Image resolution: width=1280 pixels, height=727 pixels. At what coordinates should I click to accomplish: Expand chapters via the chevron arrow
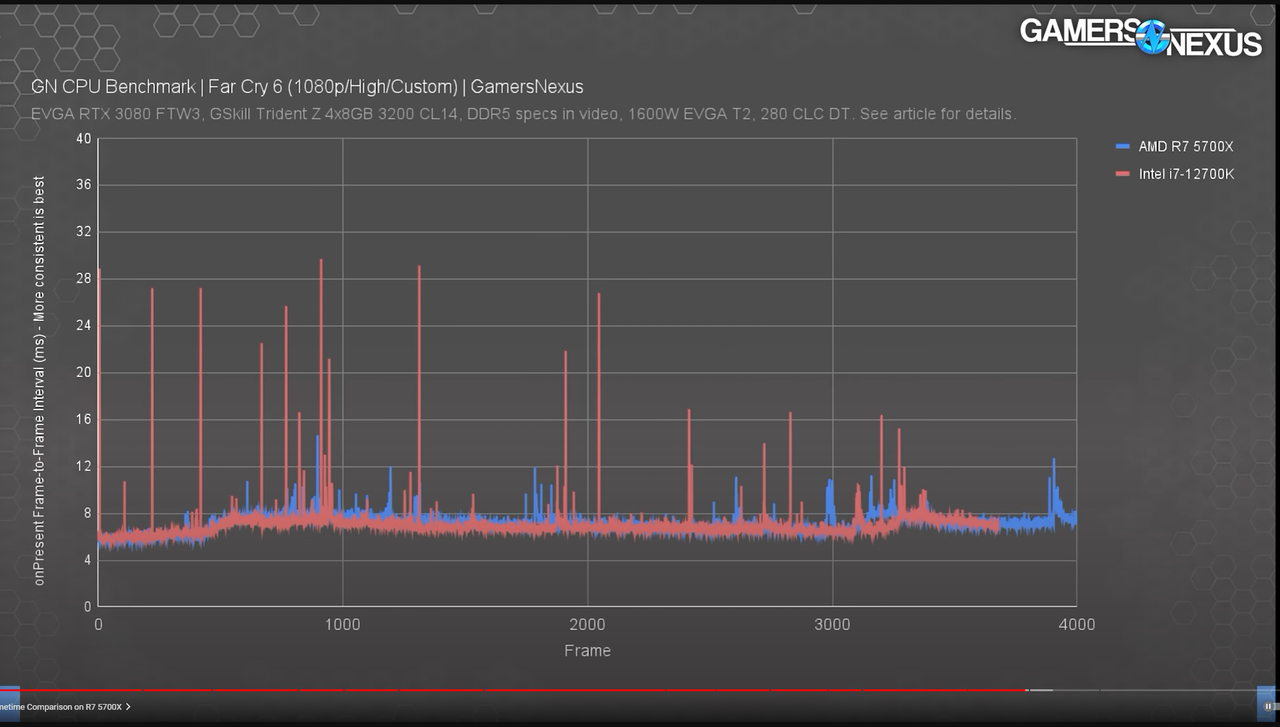[x=129, y=707]
